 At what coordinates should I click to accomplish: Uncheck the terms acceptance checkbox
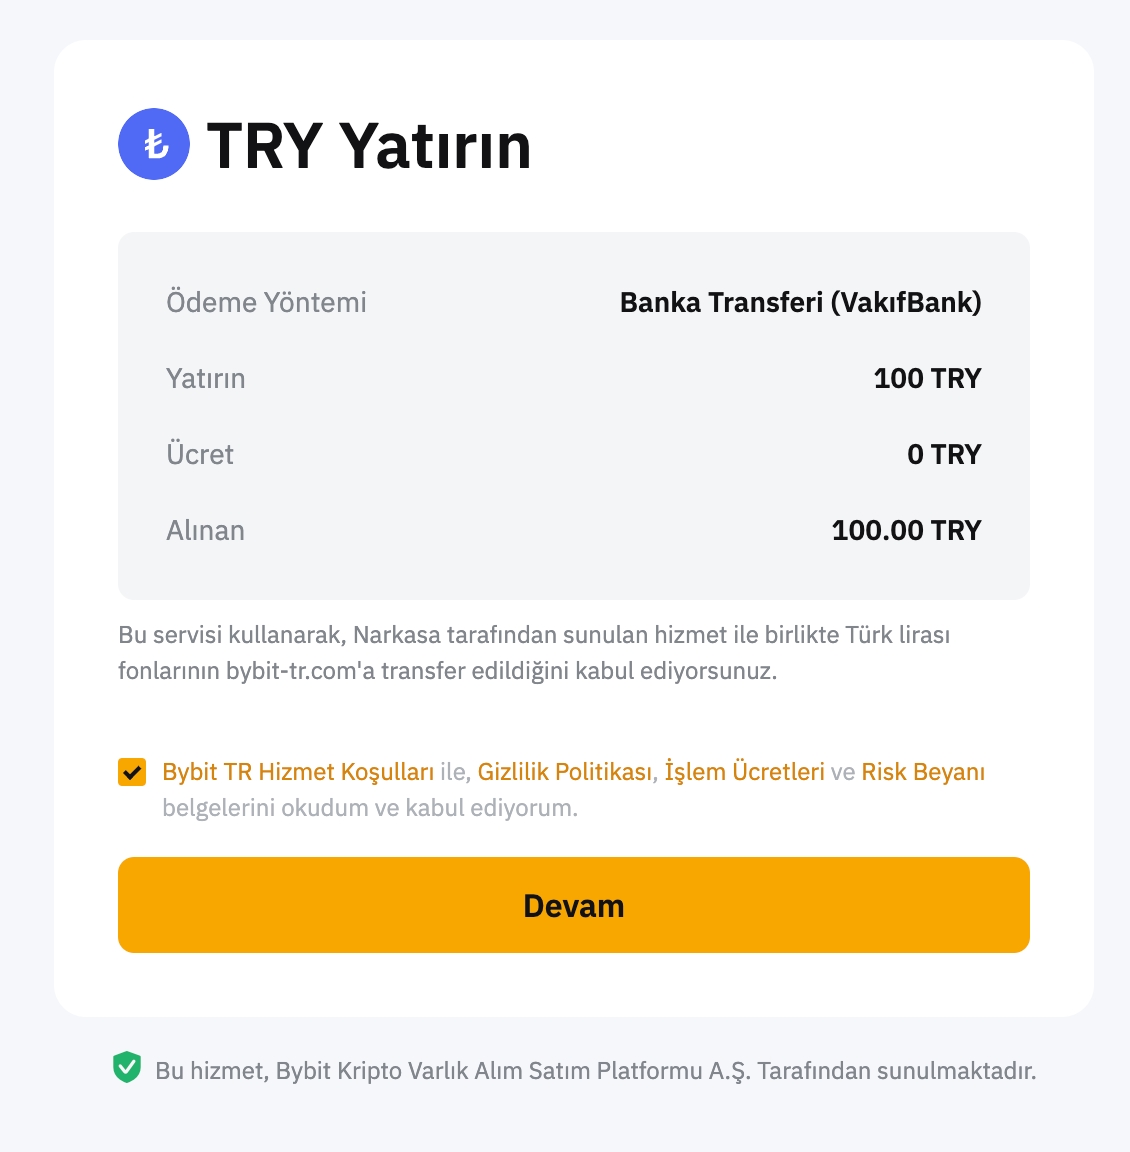(x=132, y=772)
